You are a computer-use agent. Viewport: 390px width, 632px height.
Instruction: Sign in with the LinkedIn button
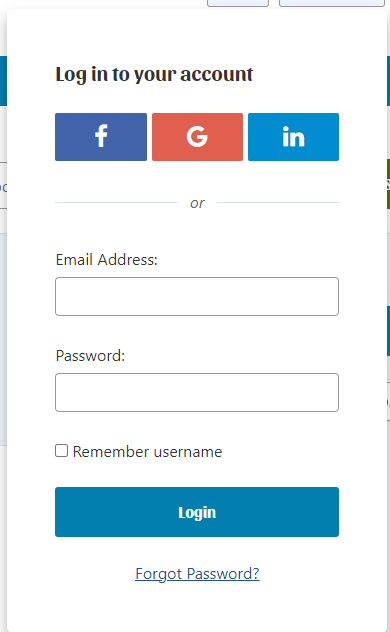(293, 137)
